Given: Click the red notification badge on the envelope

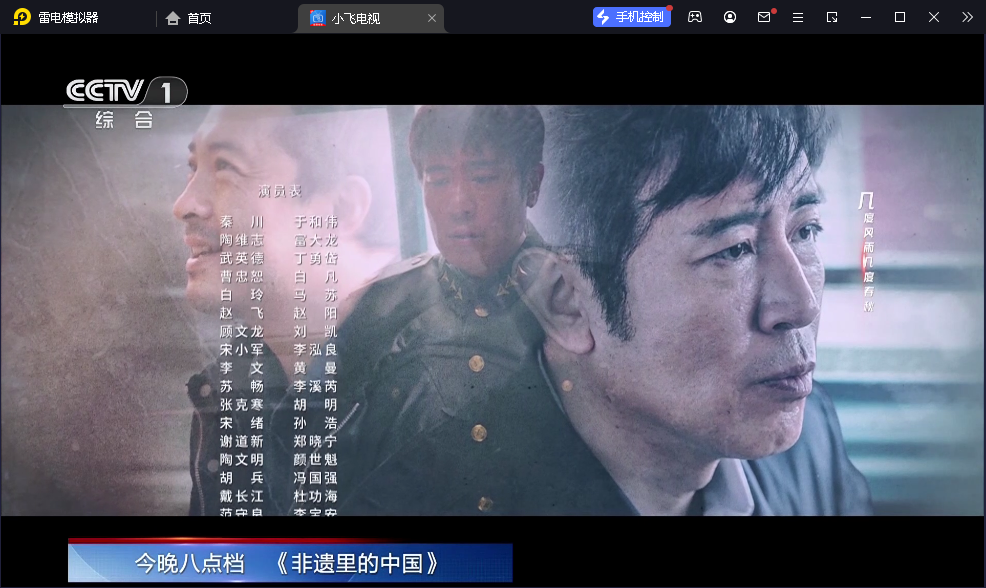Looking at the screenshot, I should click(x=772, y=10).
